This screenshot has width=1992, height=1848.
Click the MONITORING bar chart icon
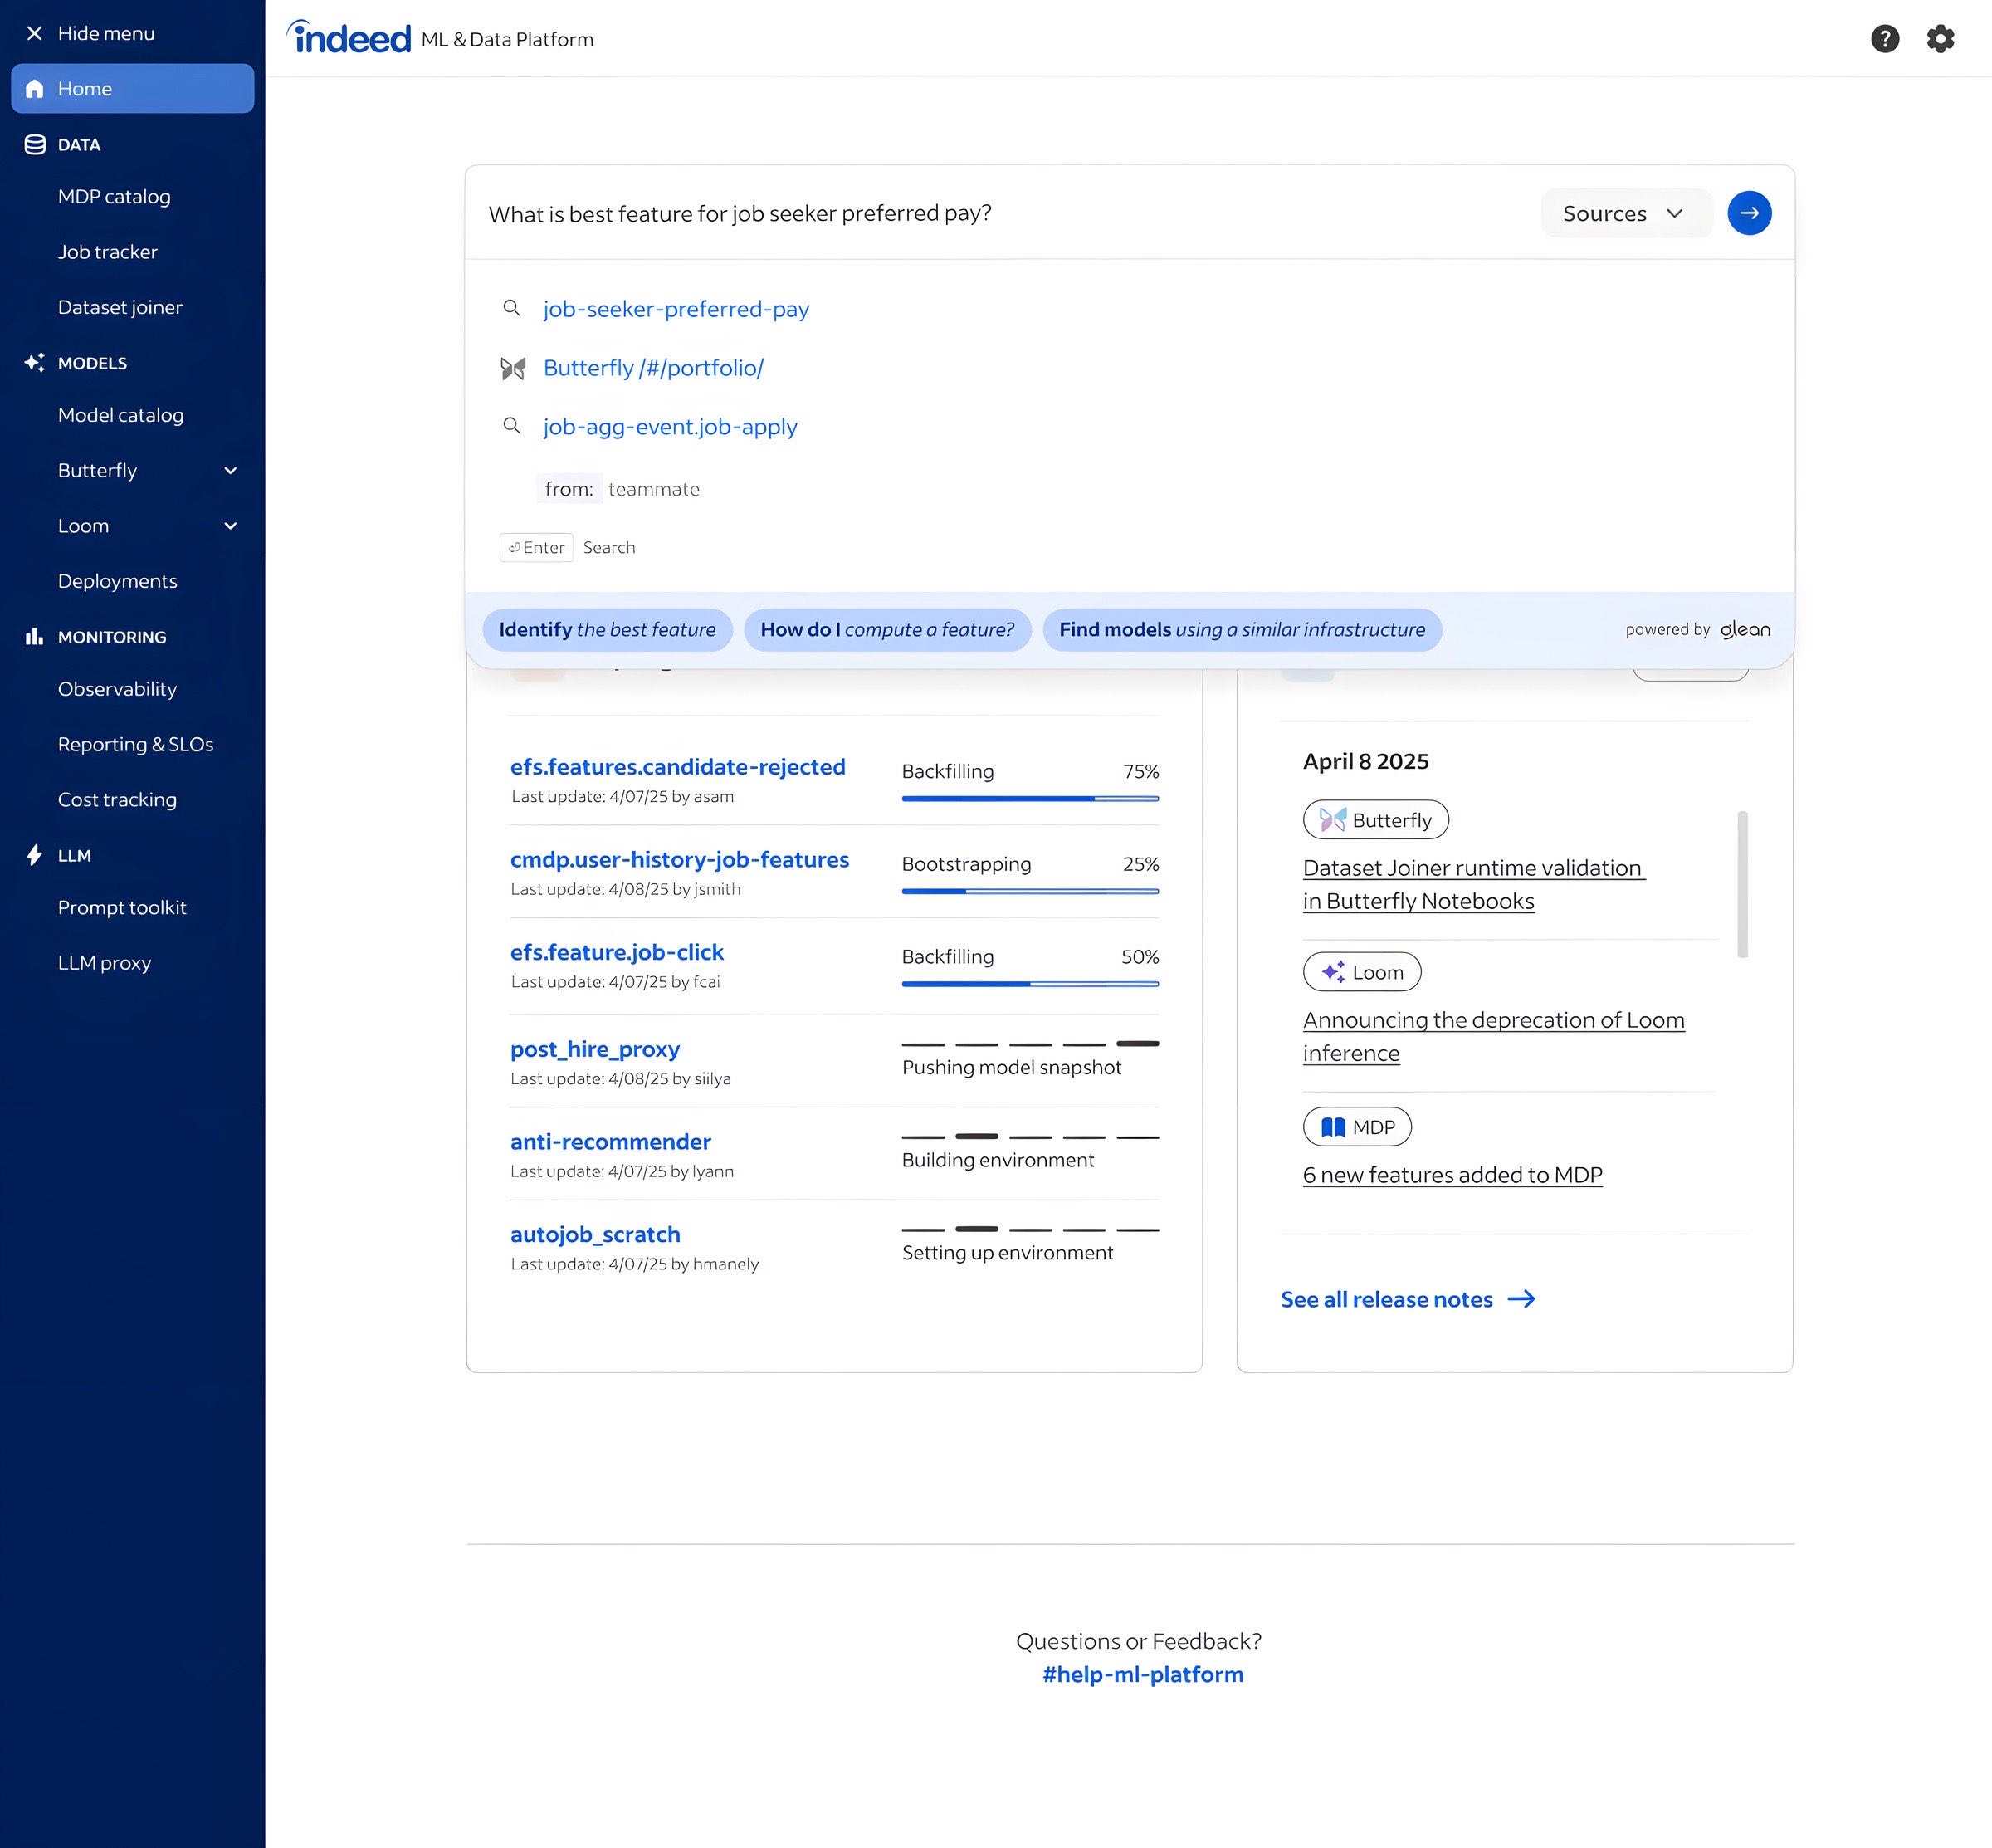pyautogui.click(x=35, y=636)
